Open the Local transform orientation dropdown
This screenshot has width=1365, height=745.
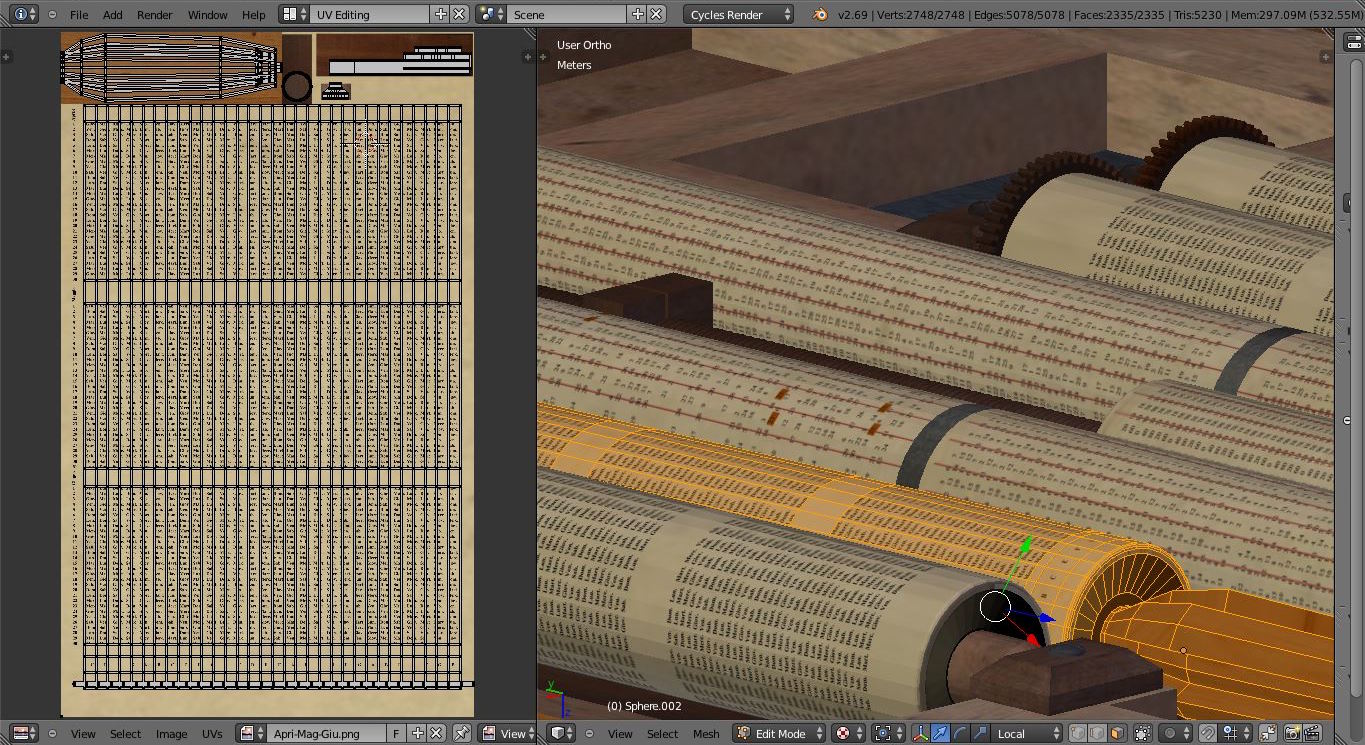click(x=1027, y=733)
